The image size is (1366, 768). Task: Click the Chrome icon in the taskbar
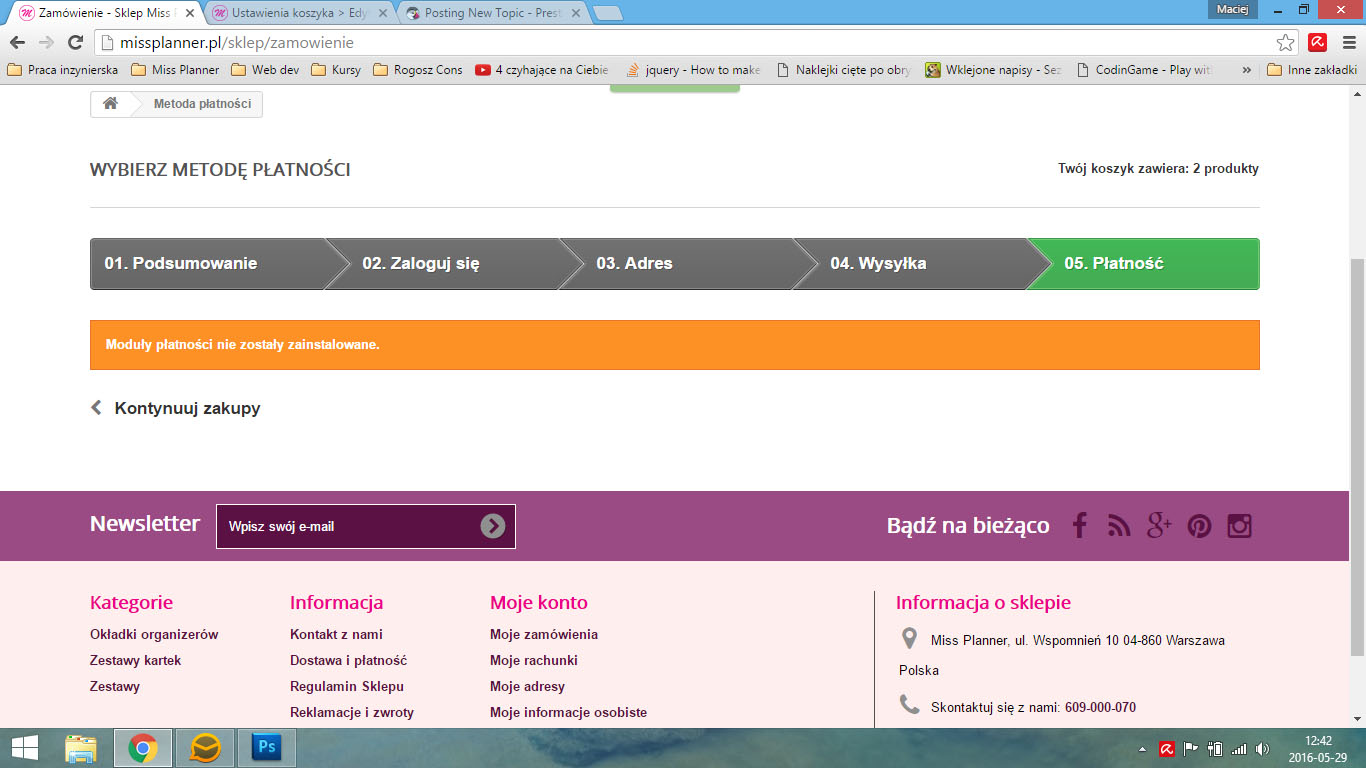click(x=143, y=748)
